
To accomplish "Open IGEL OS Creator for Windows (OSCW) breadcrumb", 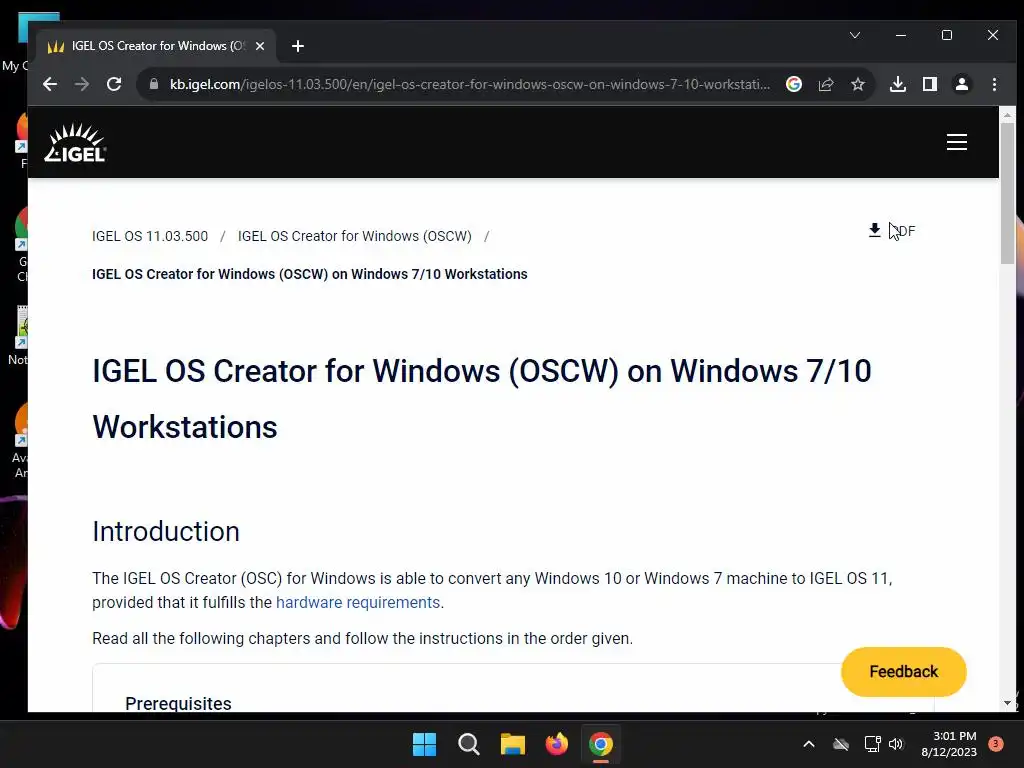I will pos(355,236).
